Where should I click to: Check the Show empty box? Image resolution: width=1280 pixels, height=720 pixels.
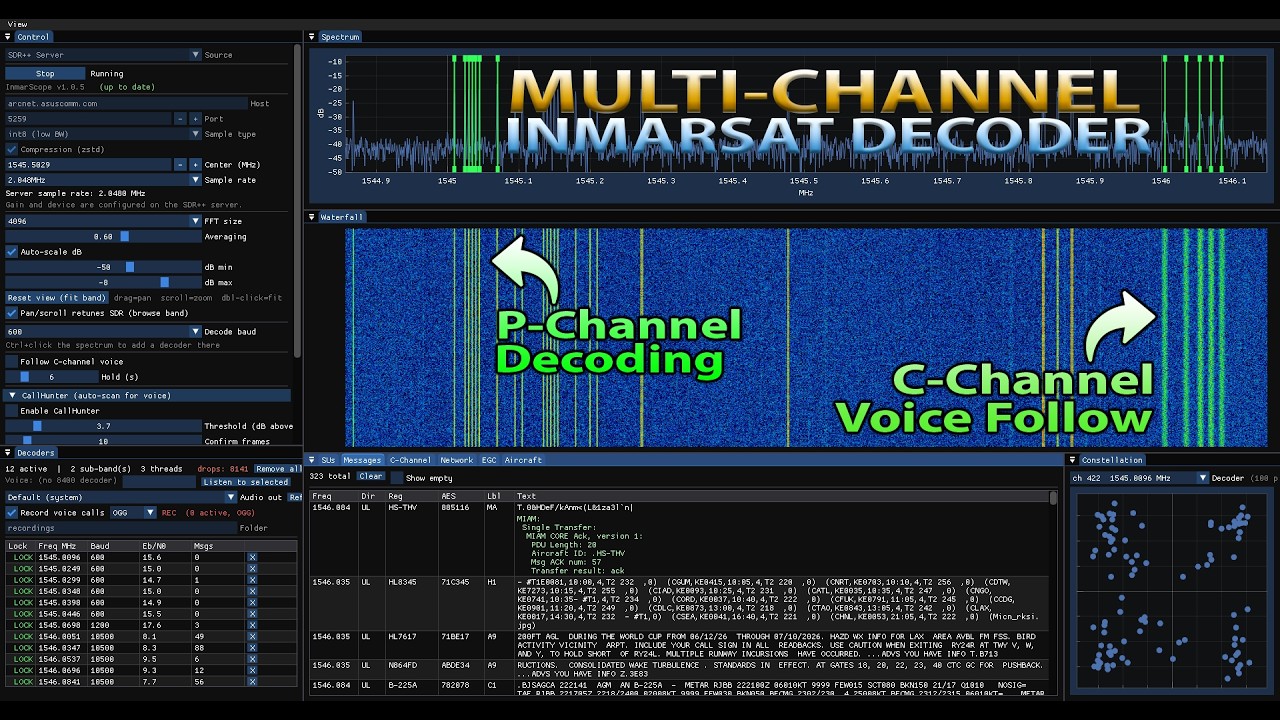[x=397, y=478]
